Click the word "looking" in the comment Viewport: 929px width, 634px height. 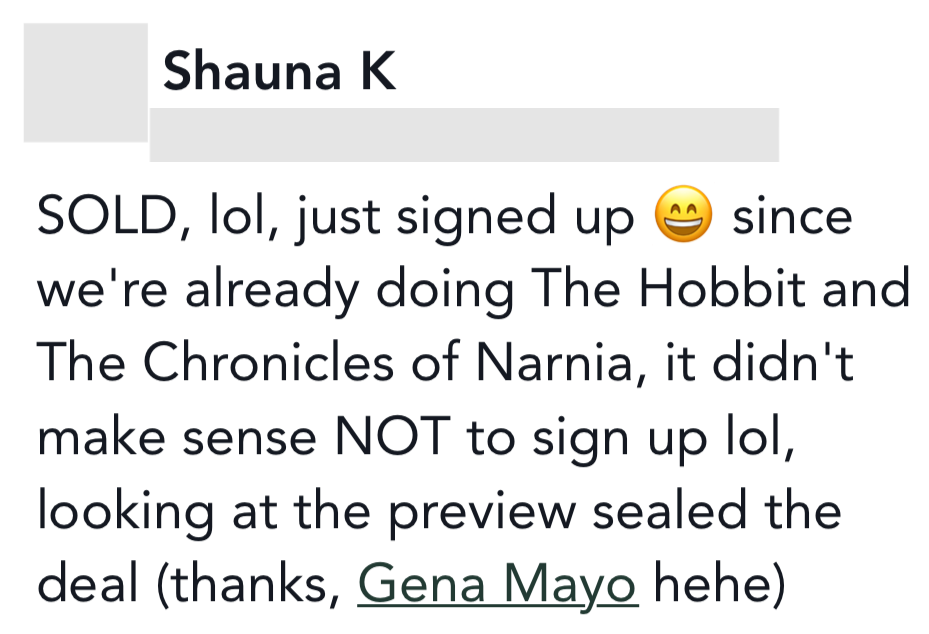coord(125,513)
